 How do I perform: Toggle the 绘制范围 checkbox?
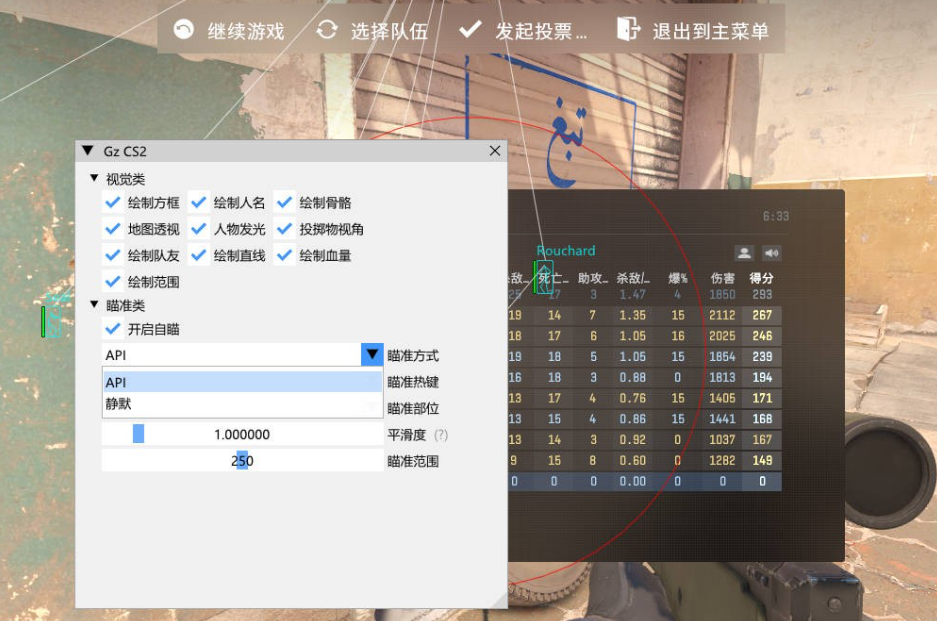pos(112,282)
